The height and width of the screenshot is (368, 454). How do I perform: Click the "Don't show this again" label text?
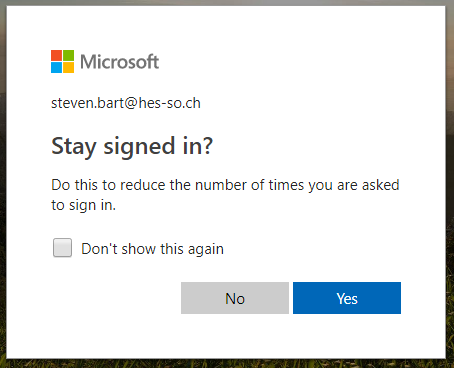[152, 249]
